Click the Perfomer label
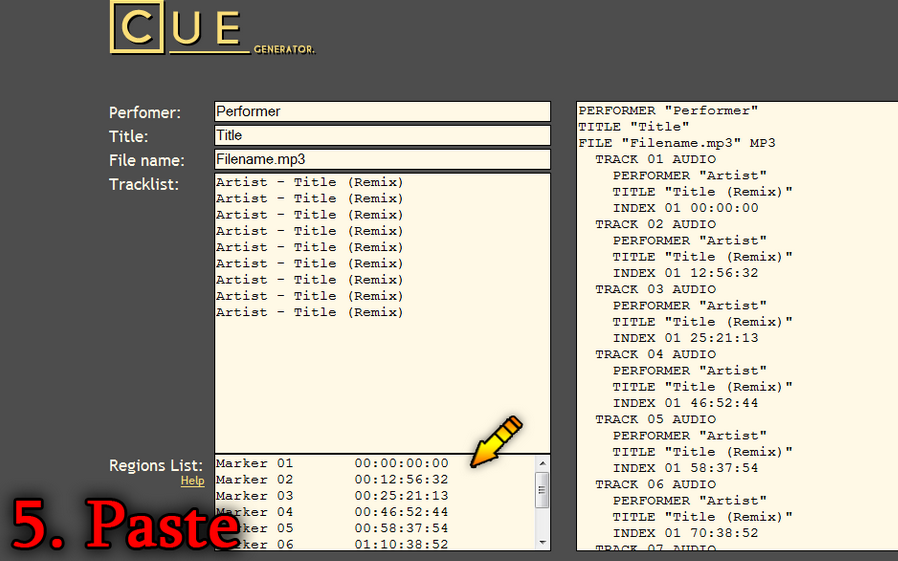Viewport: 898px width, 561px height. [x=145, y=113]
